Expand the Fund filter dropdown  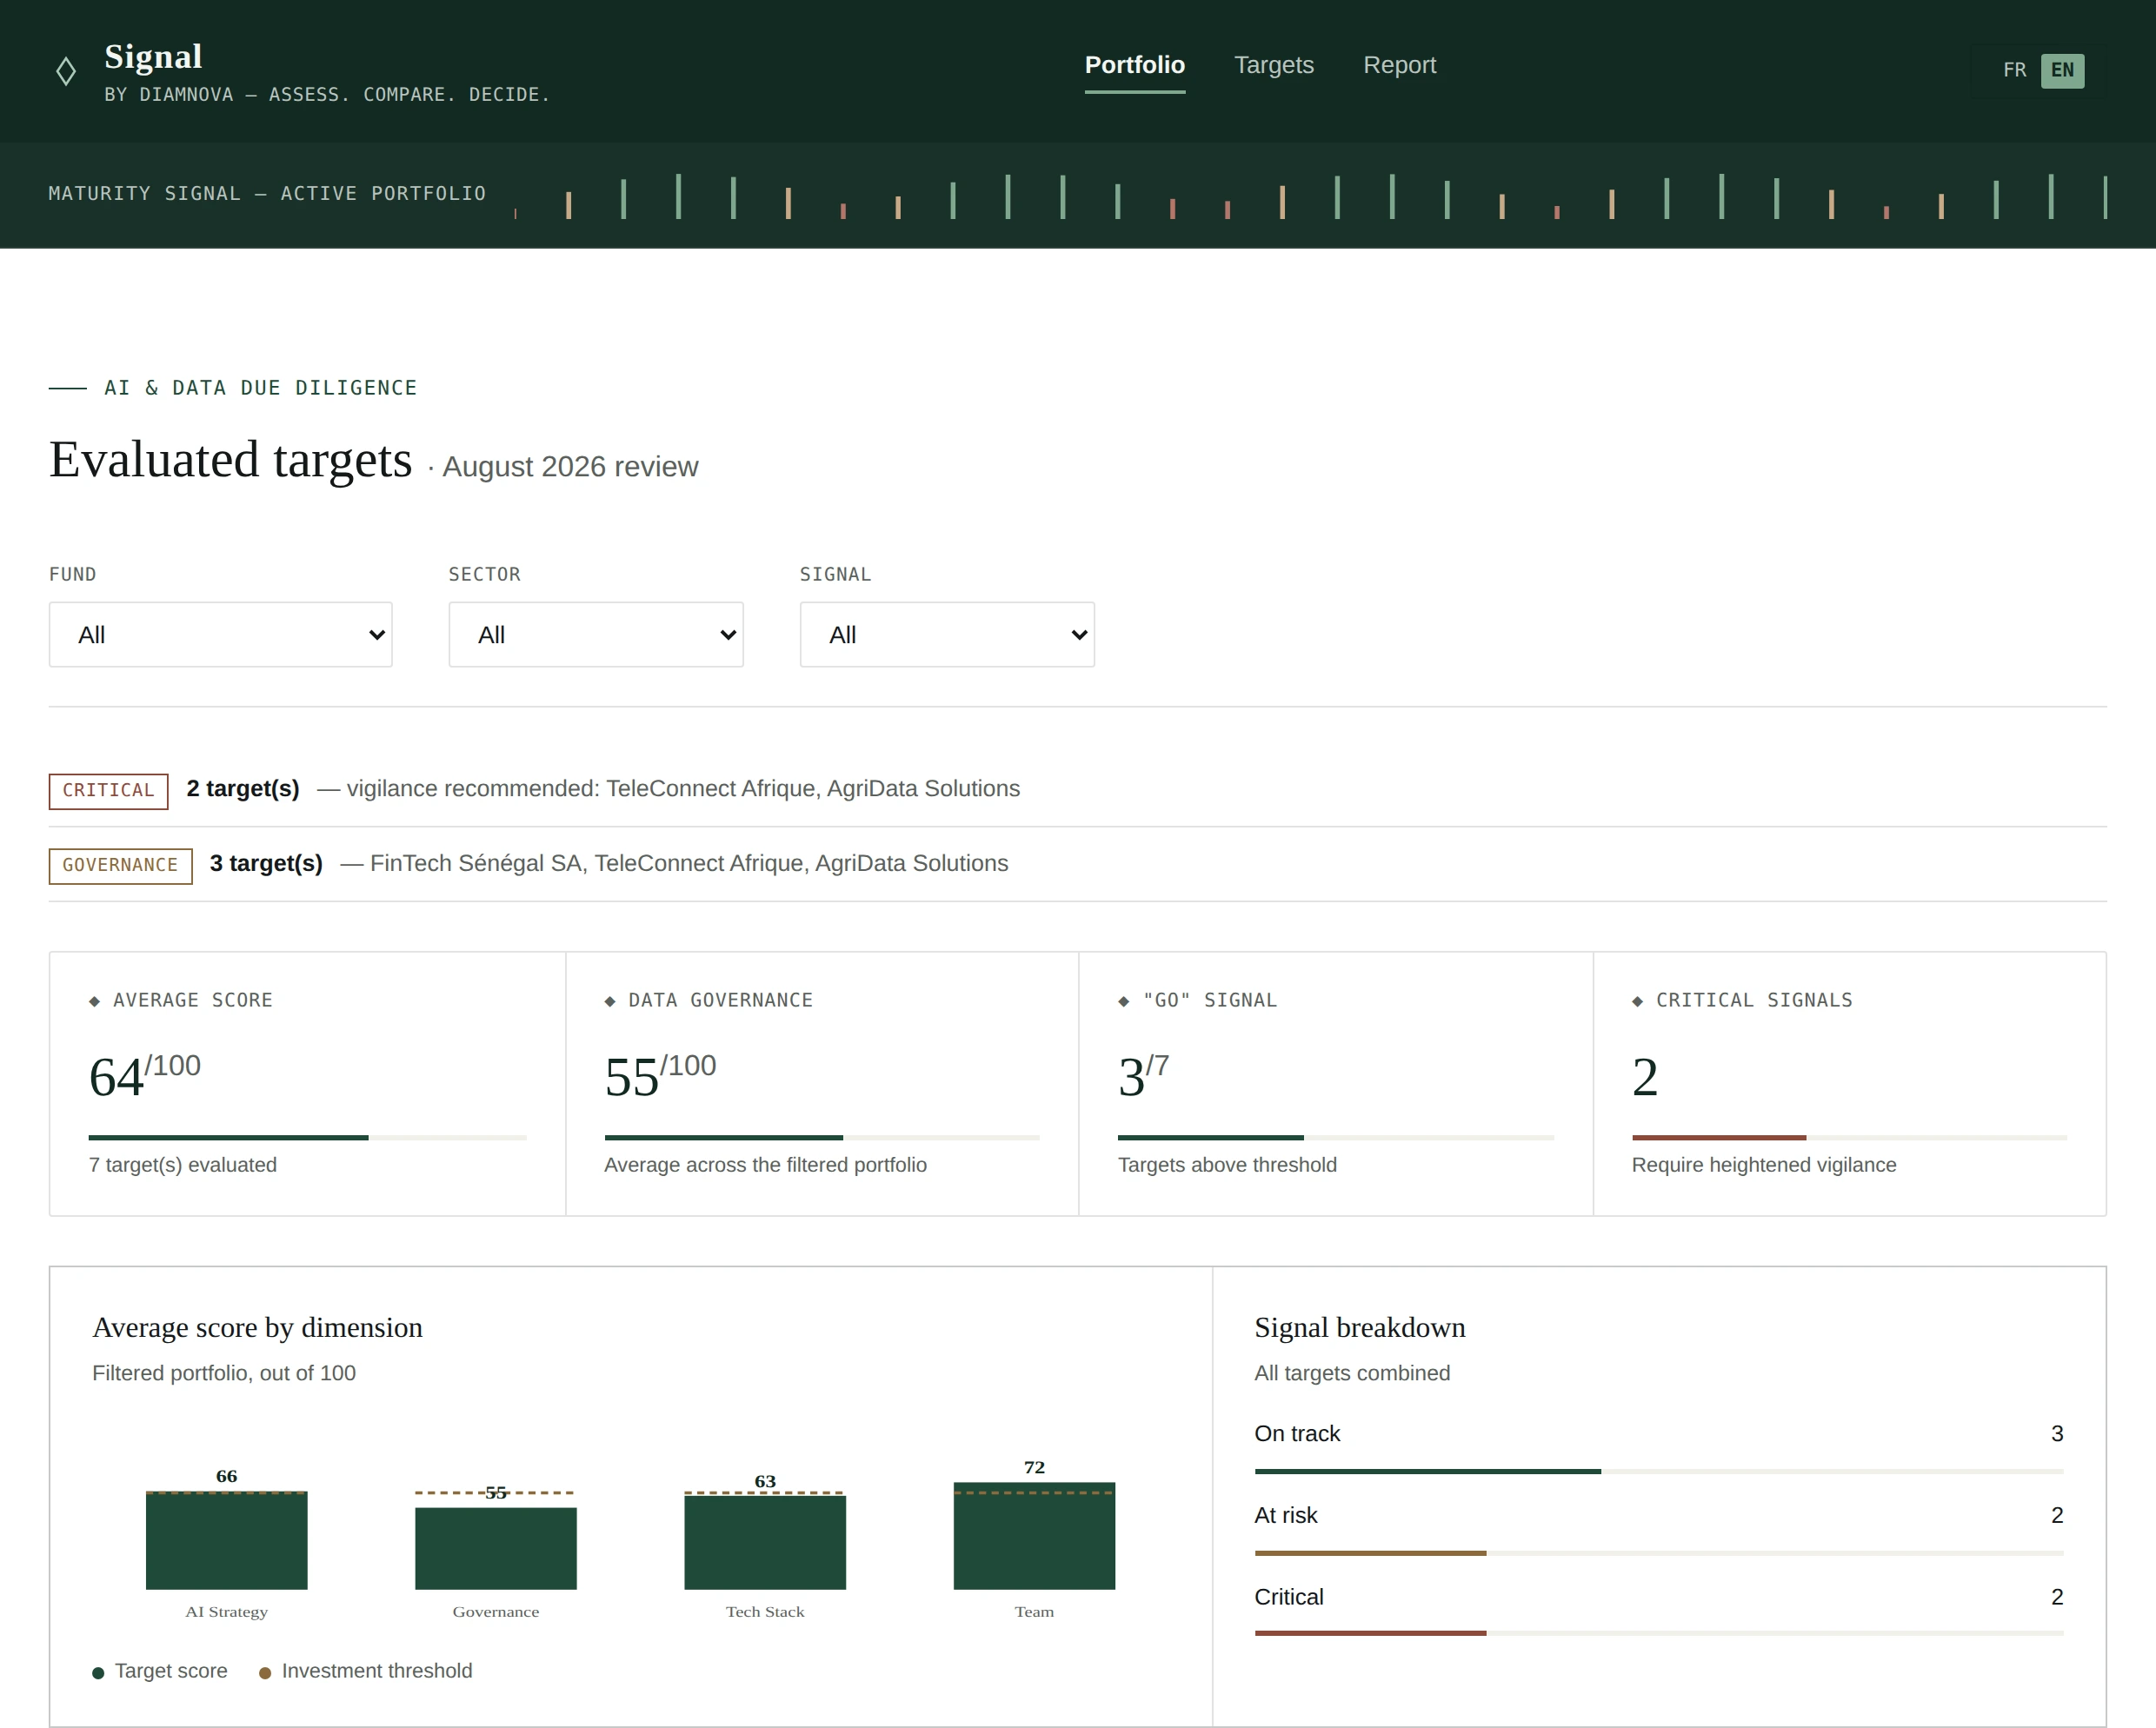pyautogui.click(x=221, y=634)
